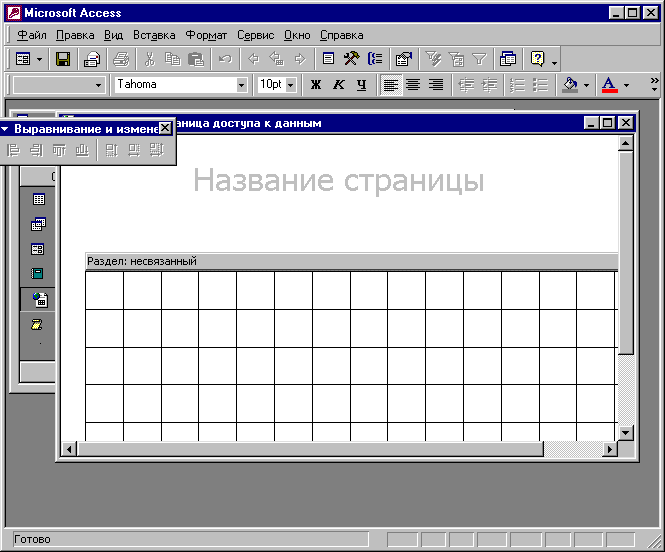Open the Toolbox hammer icon
665x552 pixels.
352,59
